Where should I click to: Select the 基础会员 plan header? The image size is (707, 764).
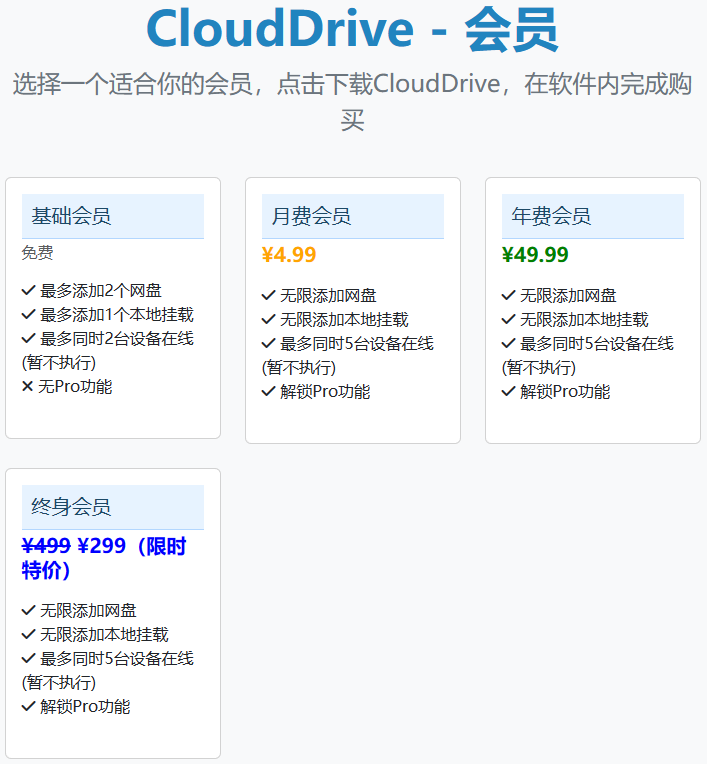(113, 216)
